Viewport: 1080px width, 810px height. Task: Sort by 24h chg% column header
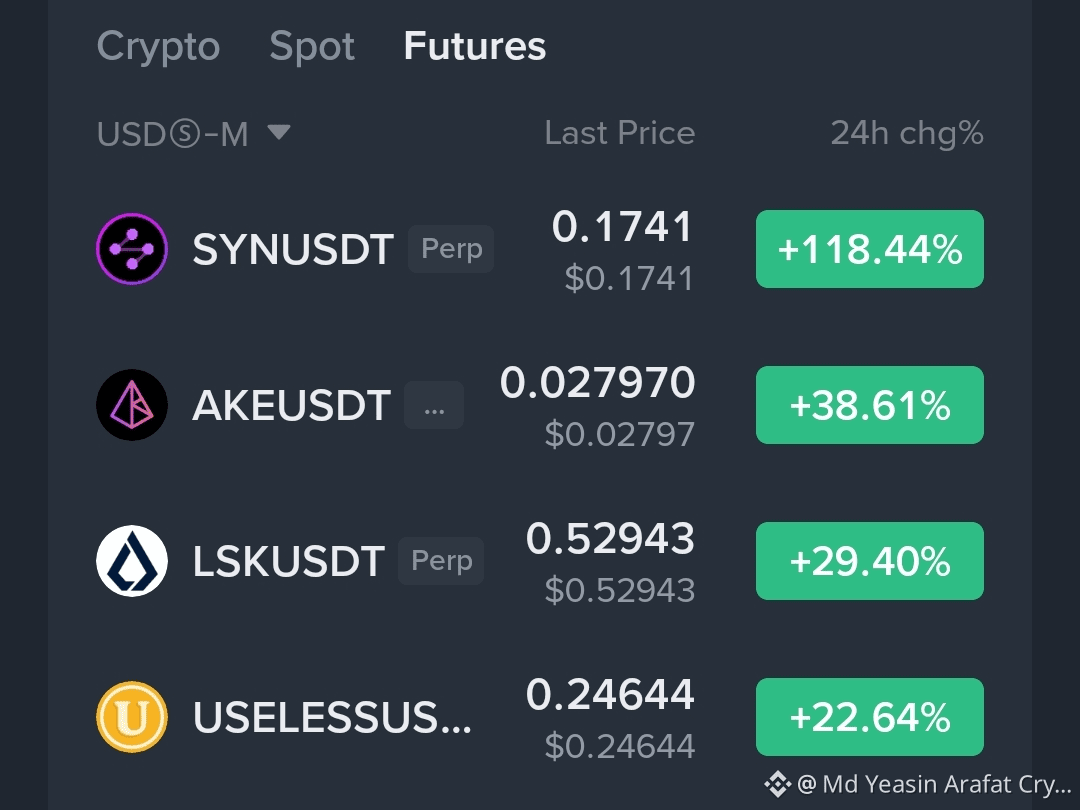click(x=907, y=134)
